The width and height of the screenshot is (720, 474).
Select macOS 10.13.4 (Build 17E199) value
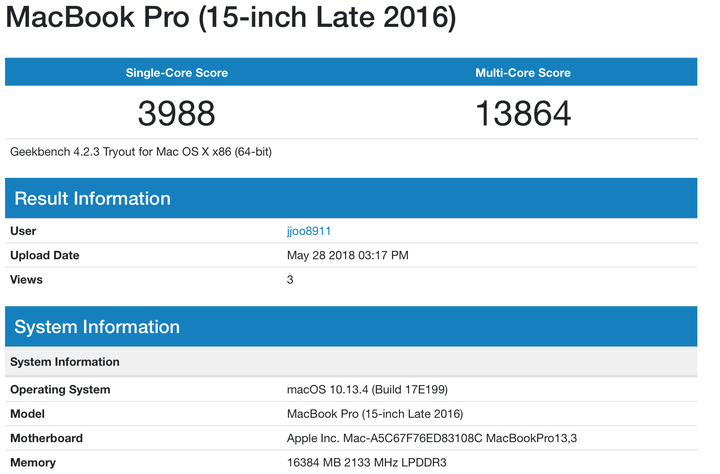pyautogui.click(x=367, y=389)
